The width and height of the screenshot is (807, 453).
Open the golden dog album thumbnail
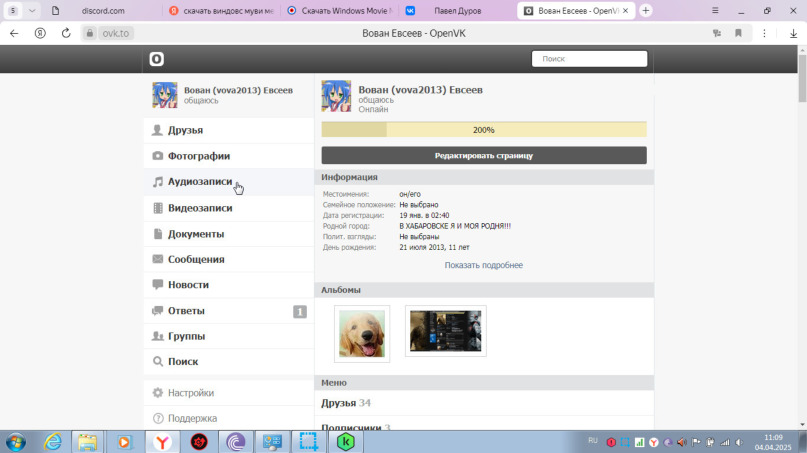[361, 333]
